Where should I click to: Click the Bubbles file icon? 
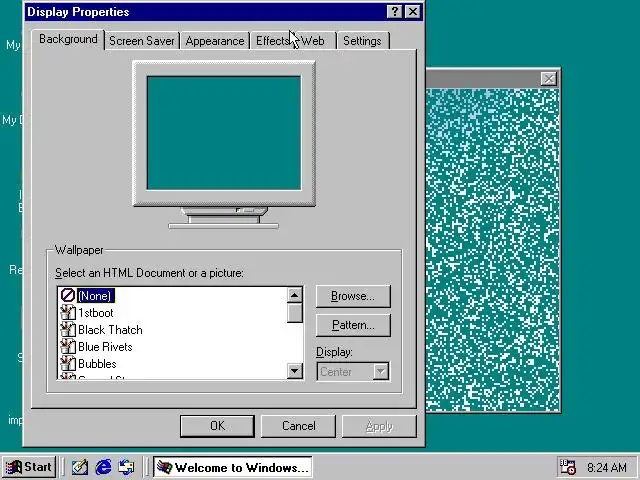[x=68, y=364]
